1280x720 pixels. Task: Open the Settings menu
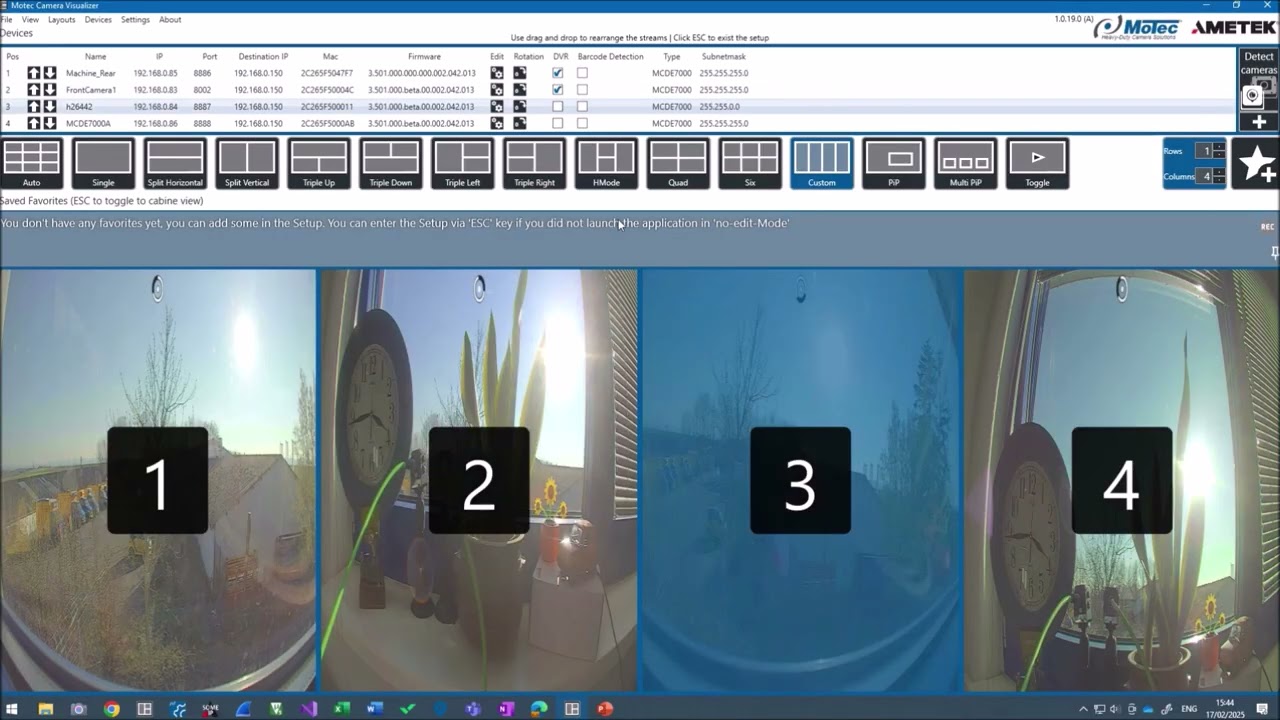135,20
